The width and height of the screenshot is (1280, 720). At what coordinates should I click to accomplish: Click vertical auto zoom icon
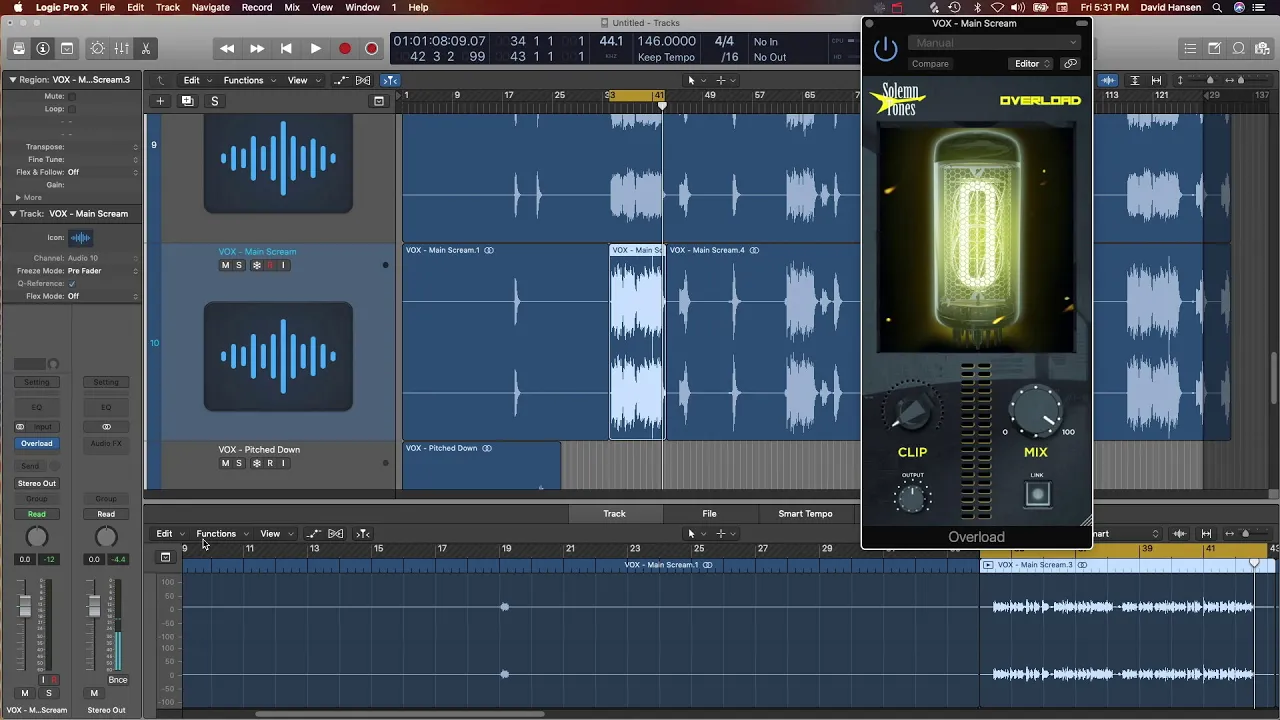tap(1134, 80)
